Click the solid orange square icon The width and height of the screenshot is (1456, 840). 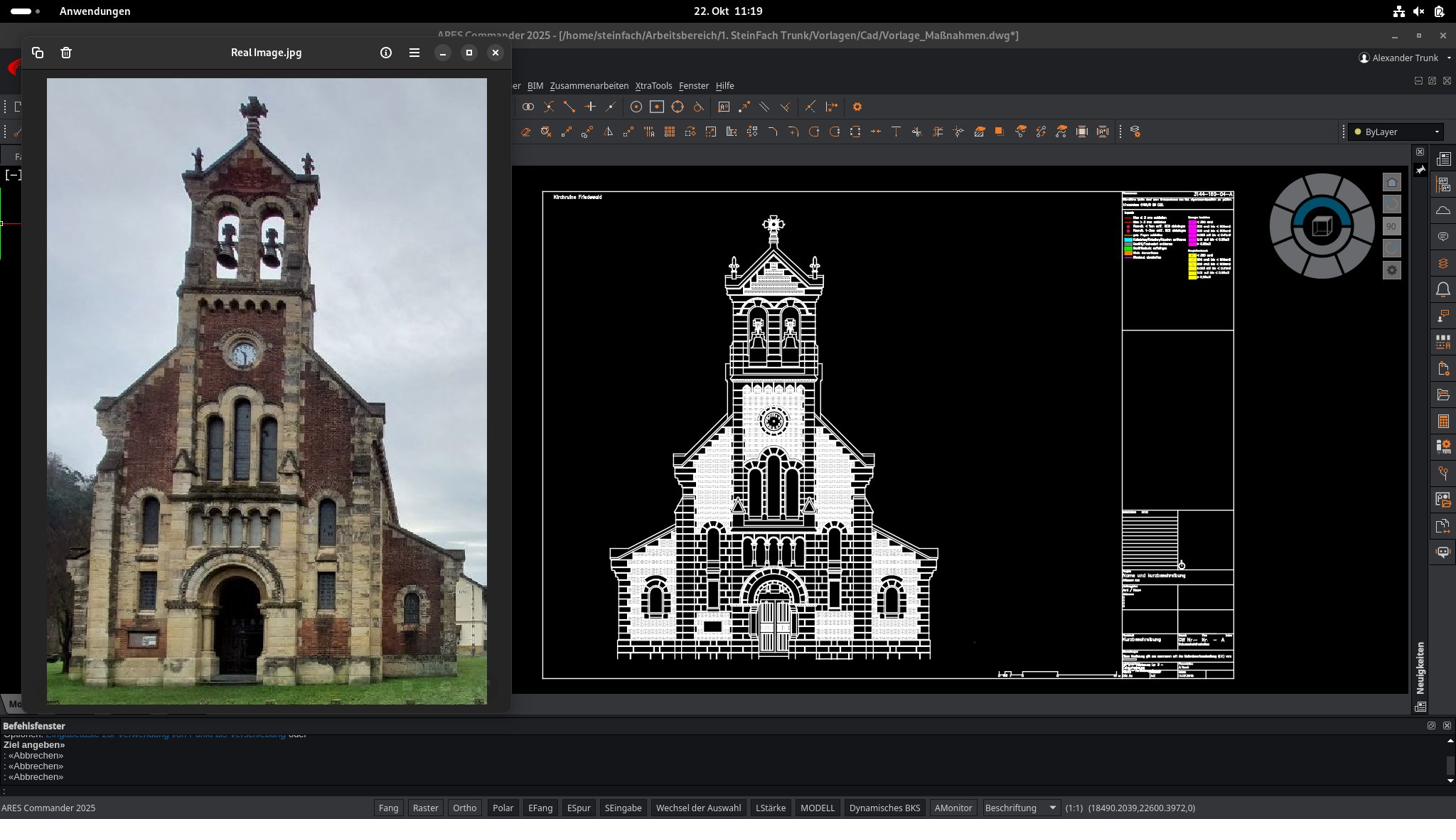(x=999, y=132)
